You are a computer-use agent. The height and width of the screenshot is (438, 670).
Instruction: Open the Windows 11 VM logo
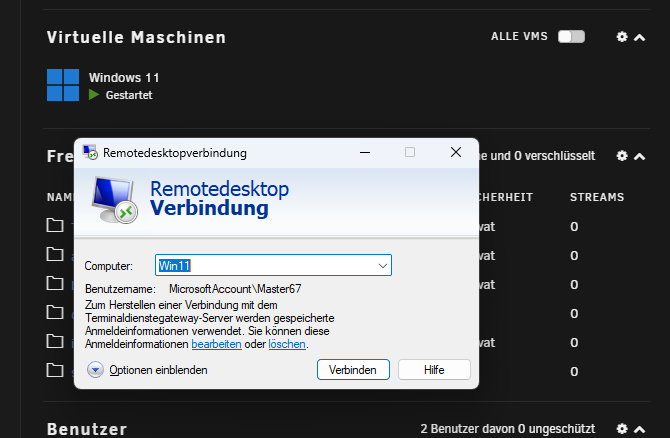point(63,85)
